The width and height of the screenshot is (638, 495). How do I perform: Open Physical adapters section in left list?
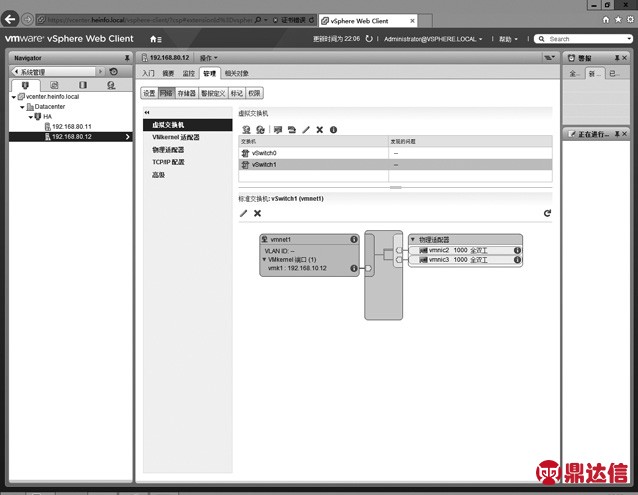[x=188, y=150]
